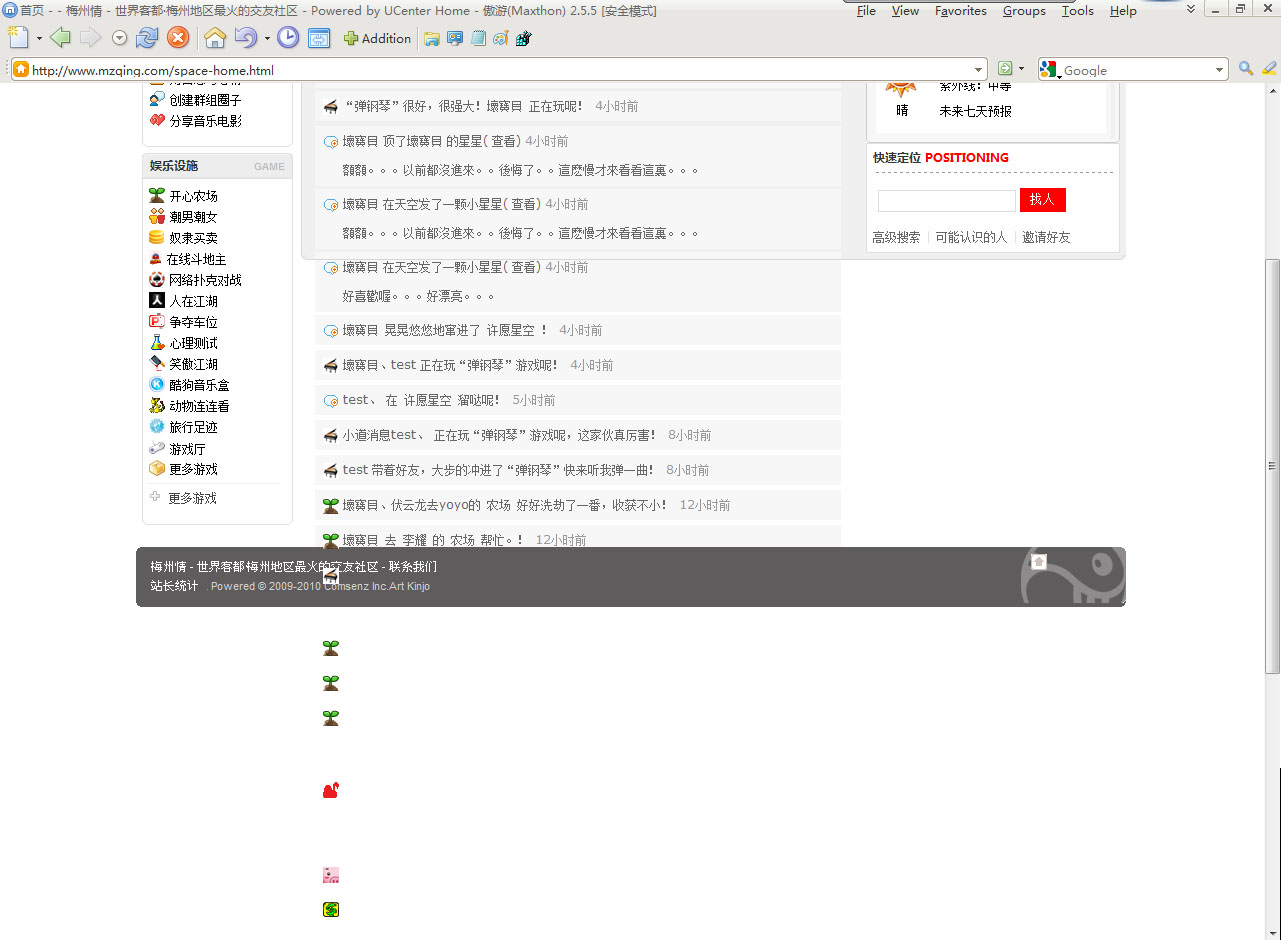
Task: Open the notepad toolbar icon
Action: [x=478, y=39]
